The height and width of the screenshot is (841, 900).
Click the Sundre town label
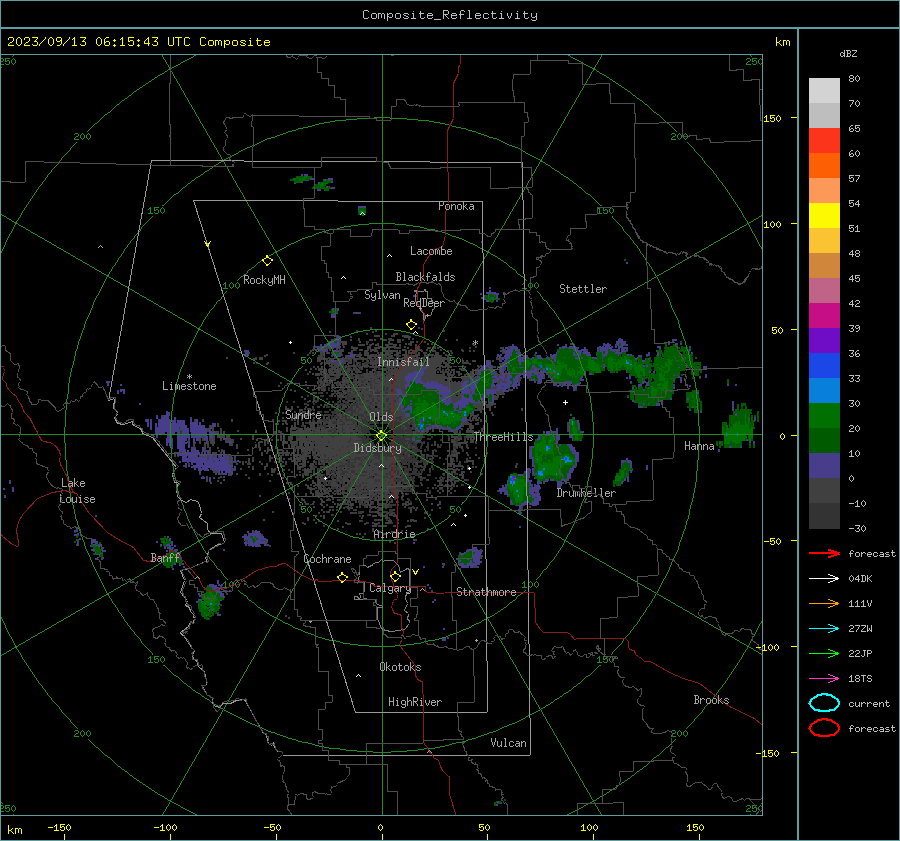(304, 414)
